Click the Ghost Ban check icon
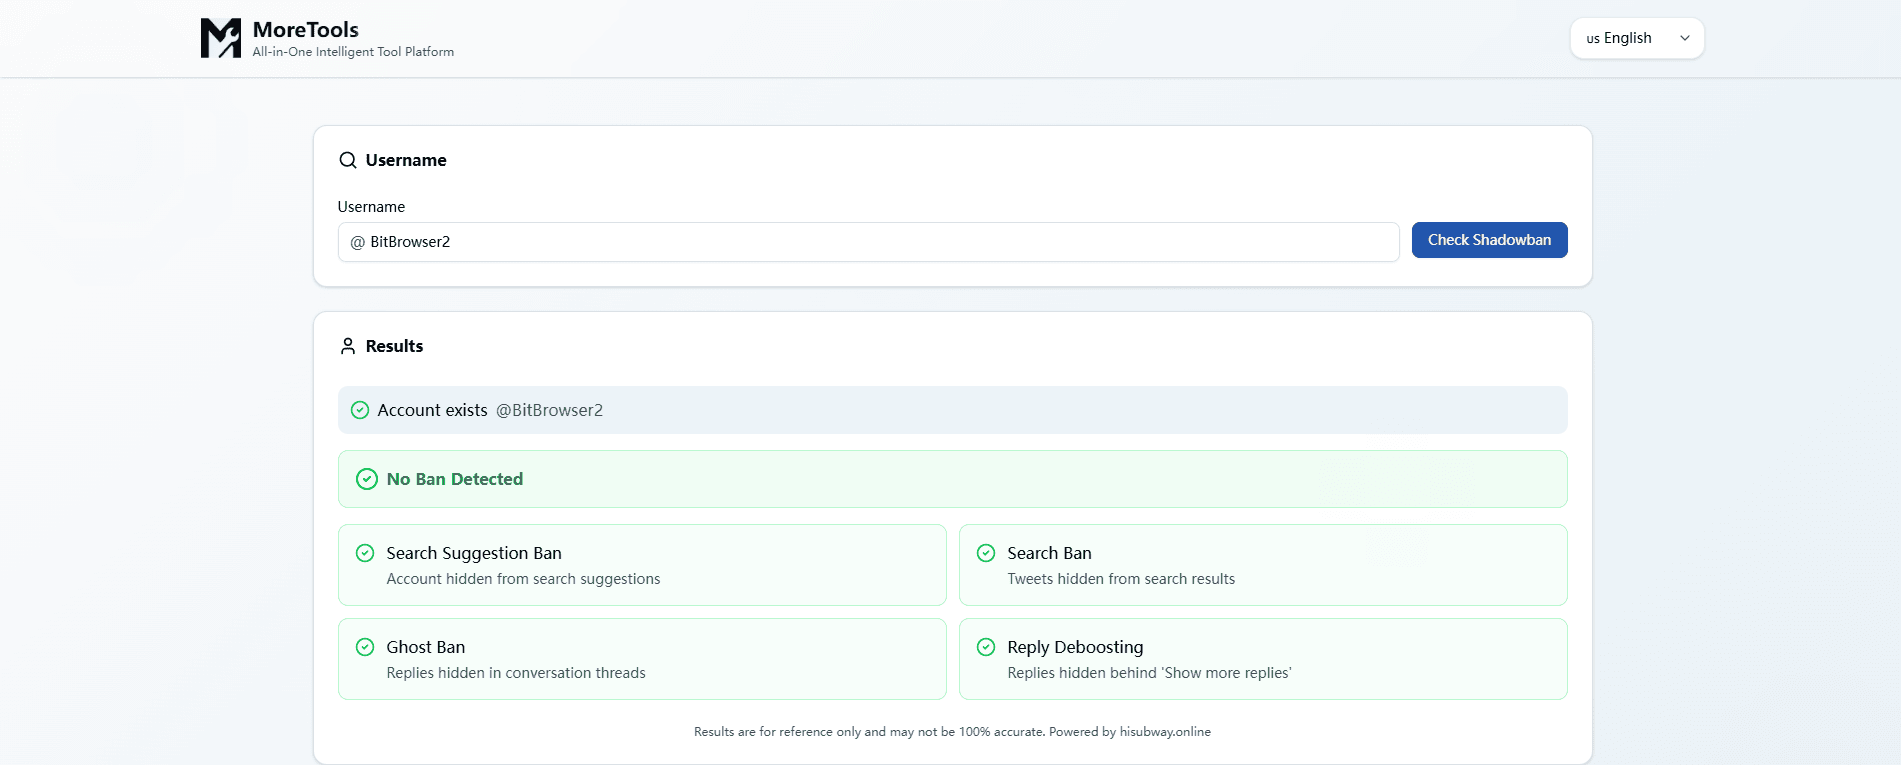Screen dimensions: 1901x765 (x=365, y=647)
